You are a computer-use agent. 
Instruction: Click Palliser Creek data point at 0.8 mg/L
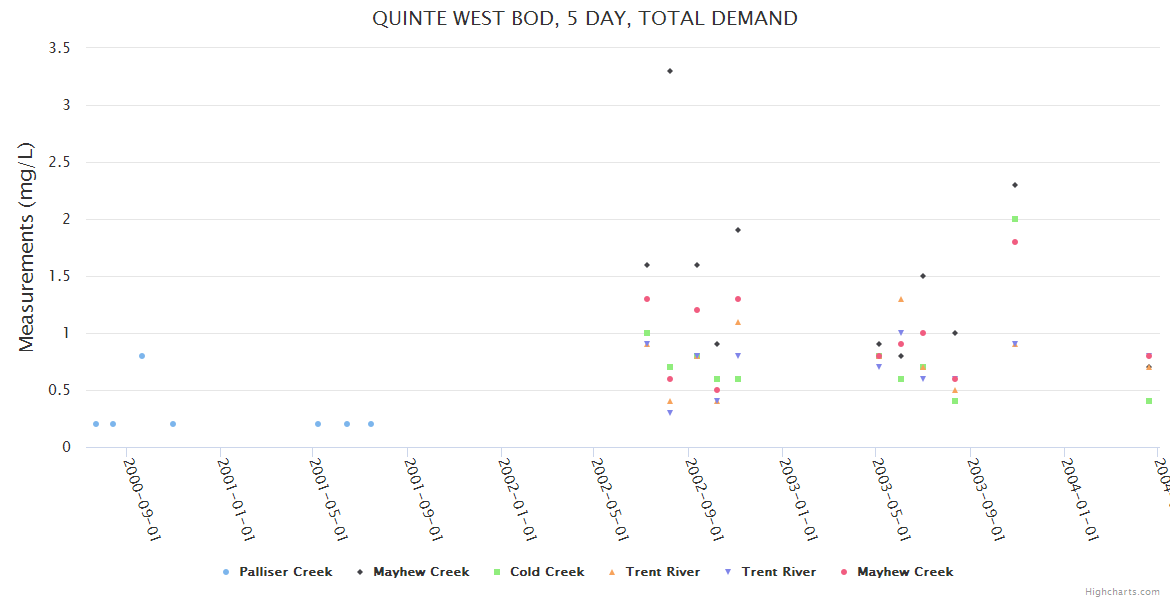[142, 356]
